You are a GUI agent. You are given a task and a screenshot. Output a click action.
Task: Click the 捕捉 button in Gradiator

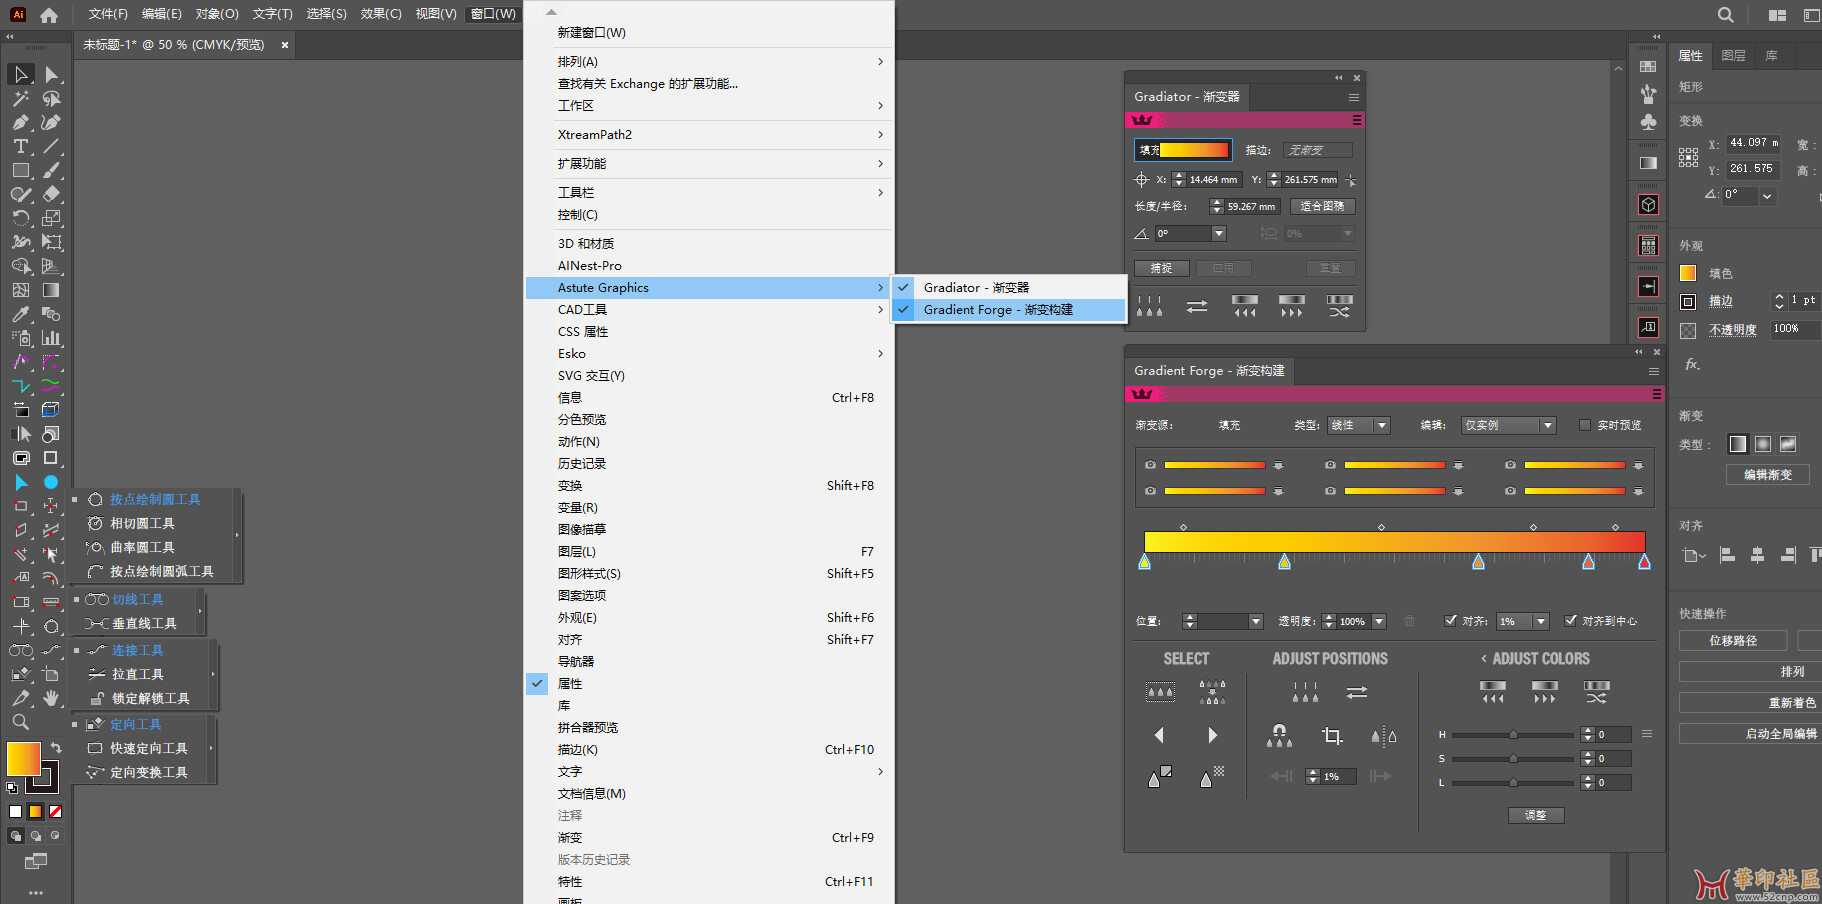[x=1161, y=268]
